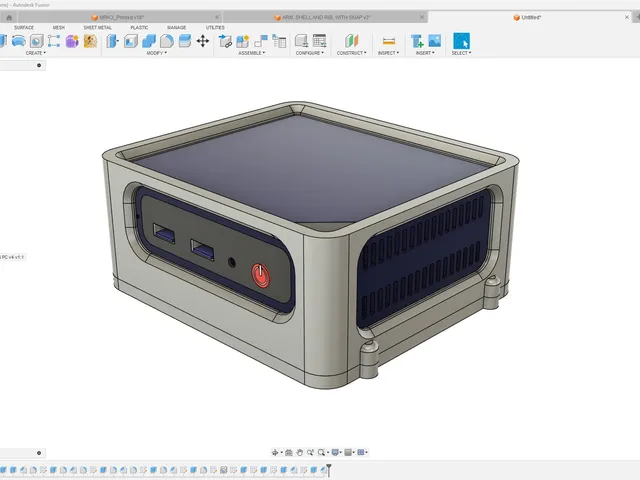Open the INSPECT dropdown menu

point(388,53)
